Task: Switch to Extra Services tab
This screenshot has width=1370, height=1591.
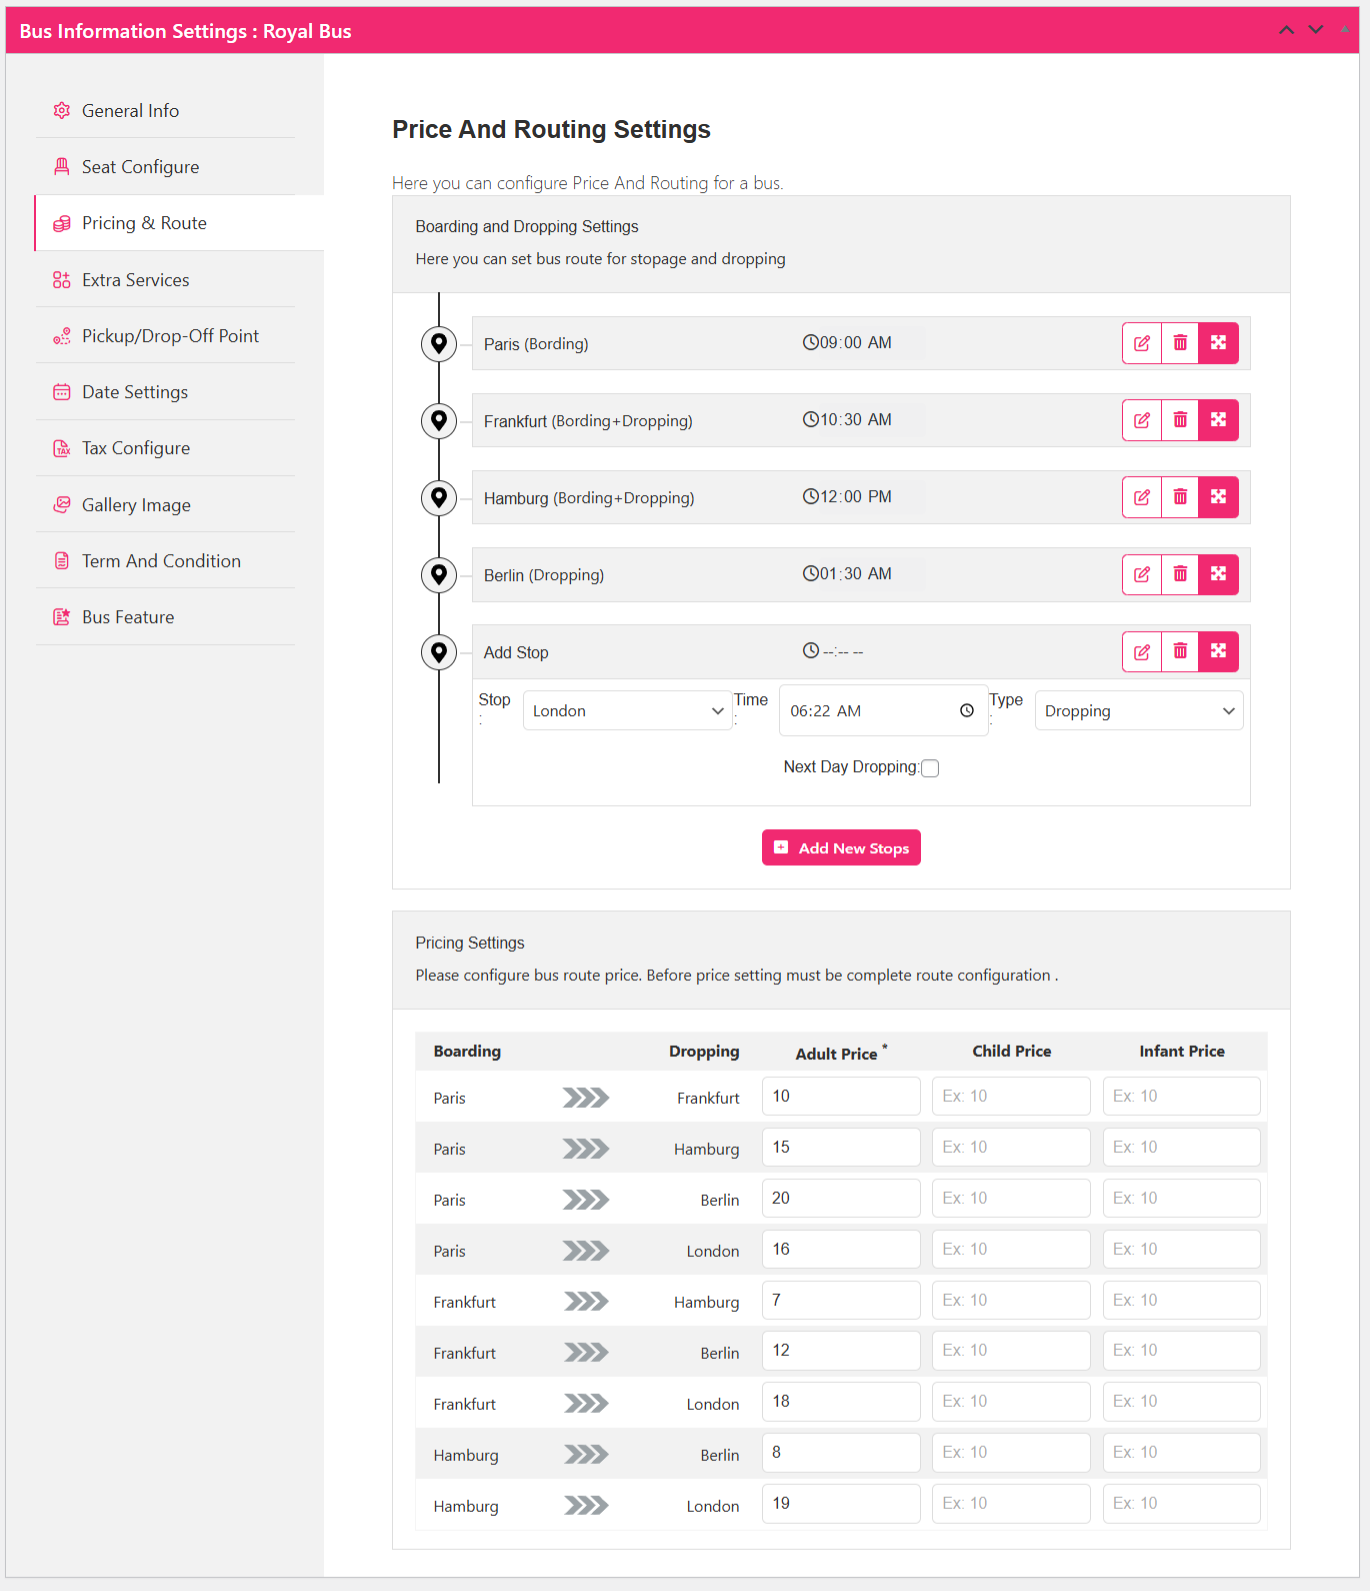Action: pyautogui.click(x=135, y=280)
